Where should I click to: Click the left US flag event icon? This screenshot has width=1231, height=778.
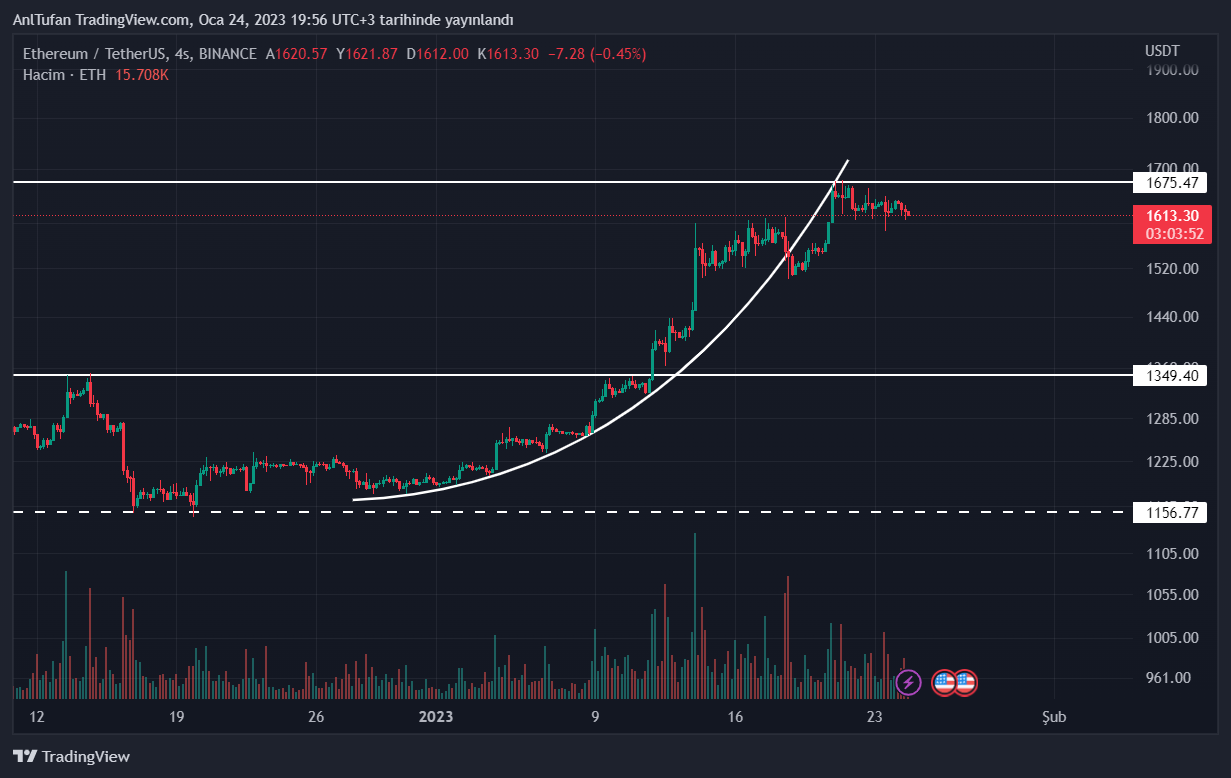pyautogui.click(x=943, y=683)
